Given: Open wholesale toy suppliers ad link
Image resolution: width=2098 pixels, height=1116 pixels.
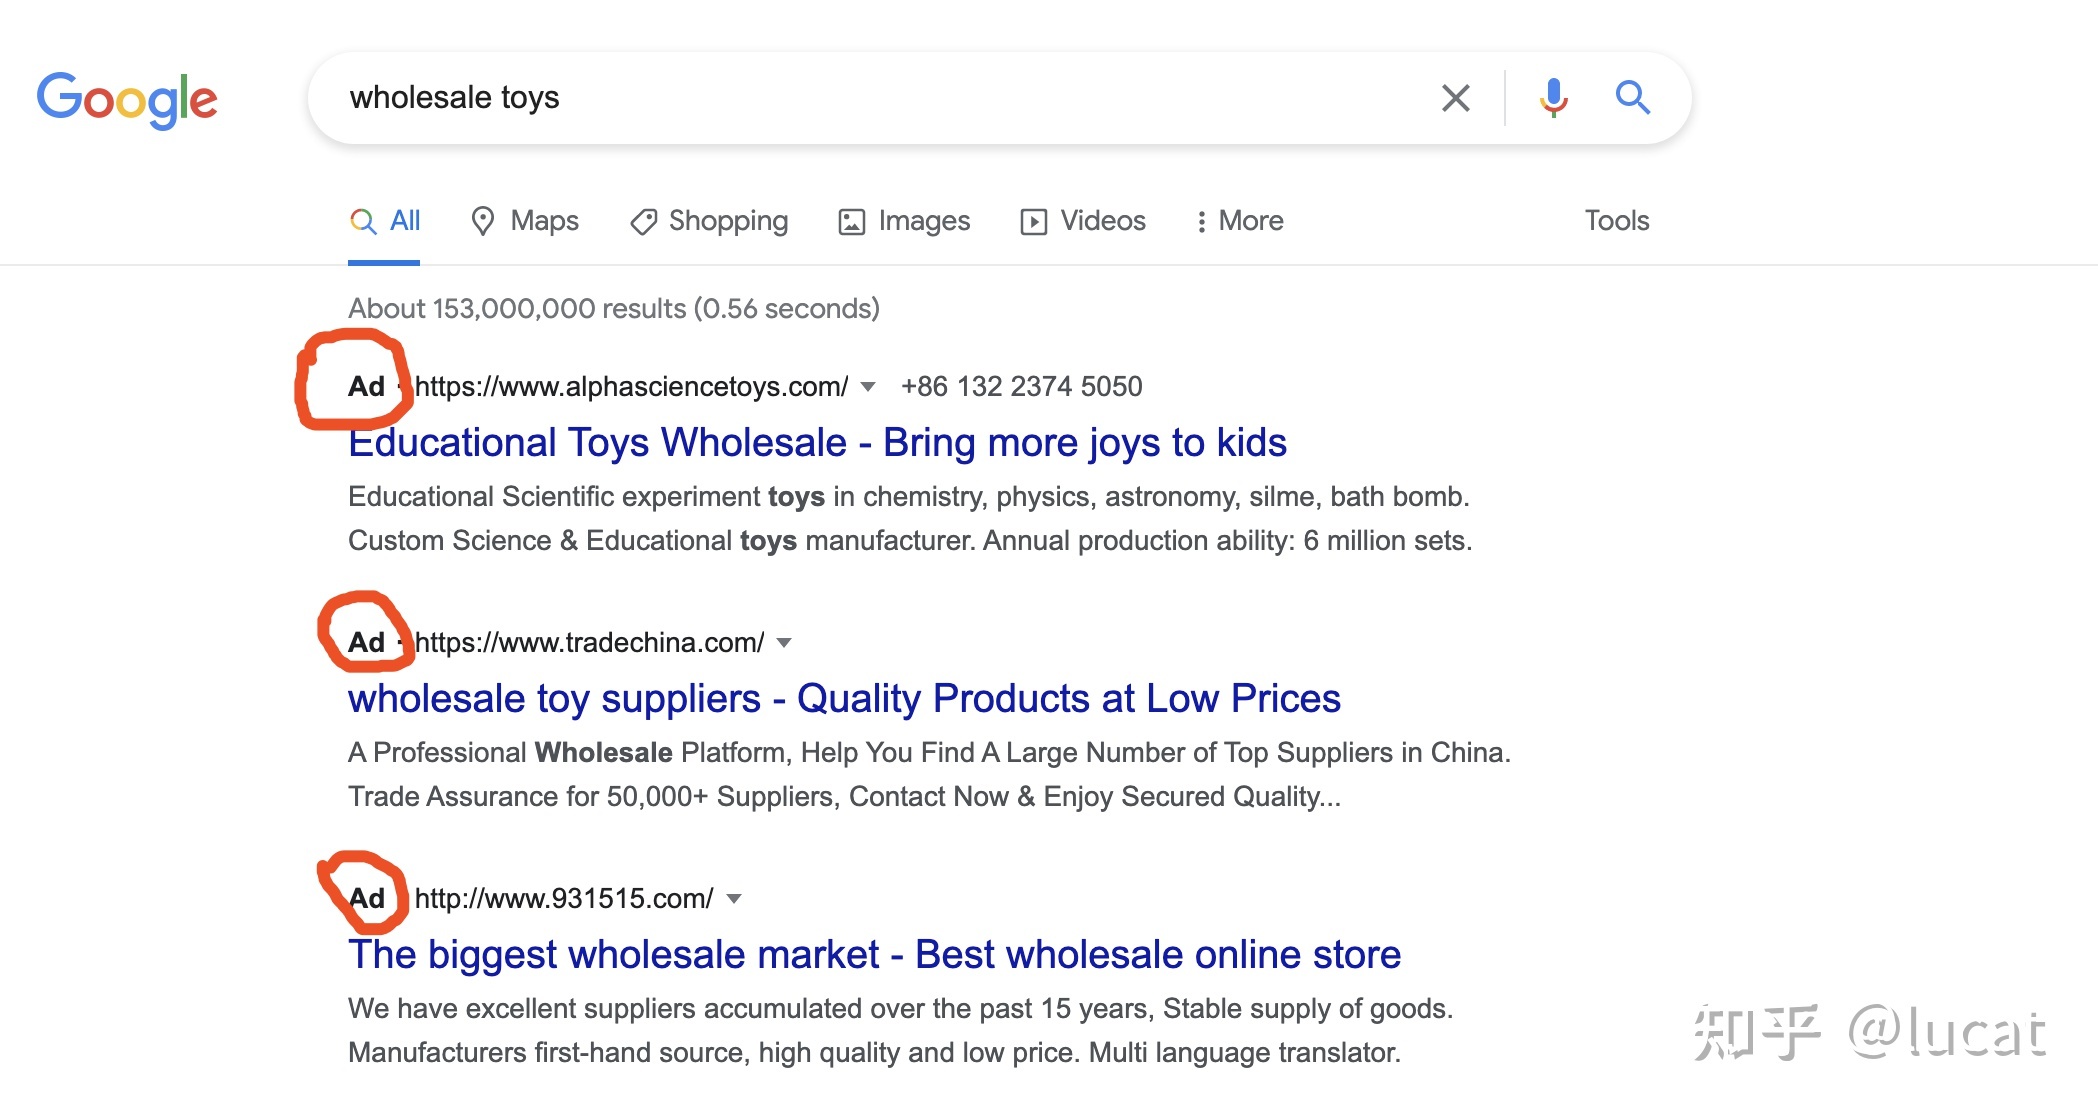Looking at the screenshot, I should [x=844, y=699].
